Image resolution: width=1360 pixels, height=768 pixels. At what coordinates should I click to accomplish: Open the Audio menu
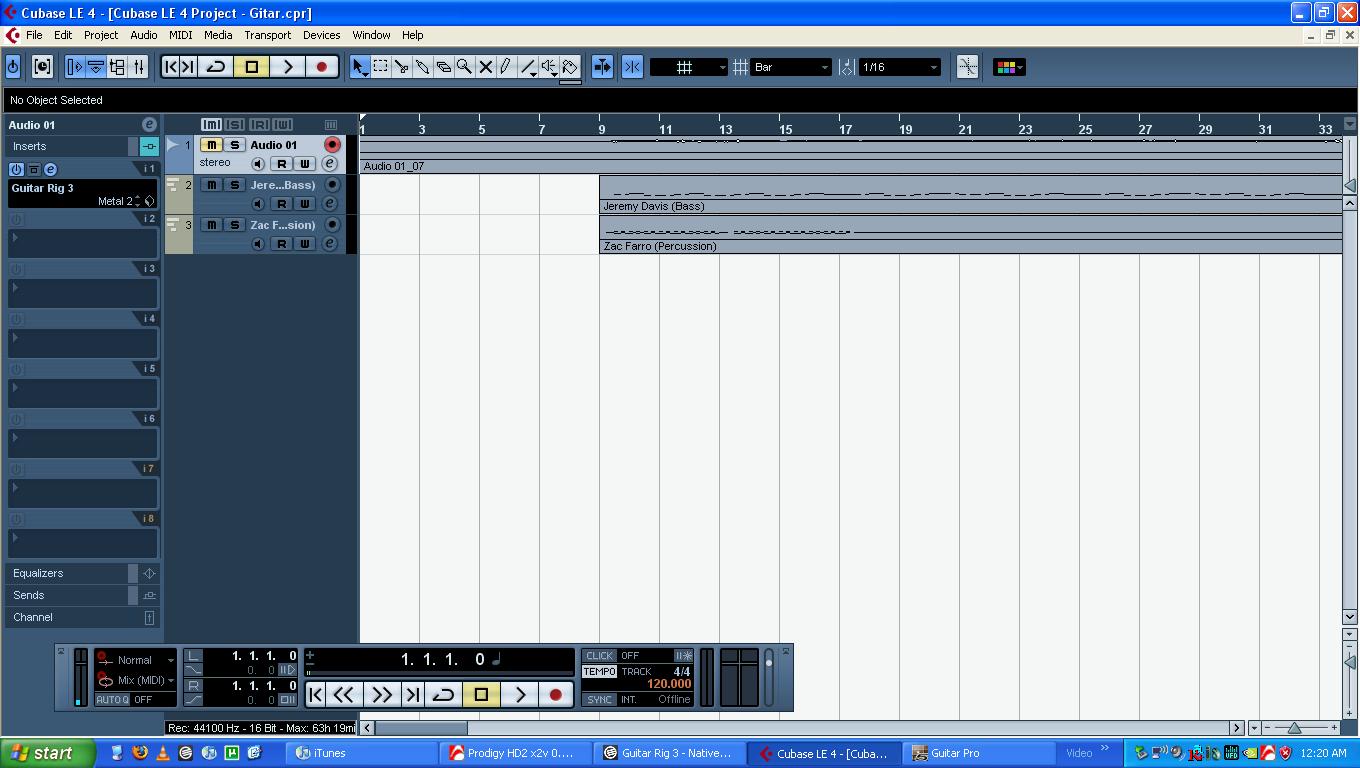click(x=144, y=35)
